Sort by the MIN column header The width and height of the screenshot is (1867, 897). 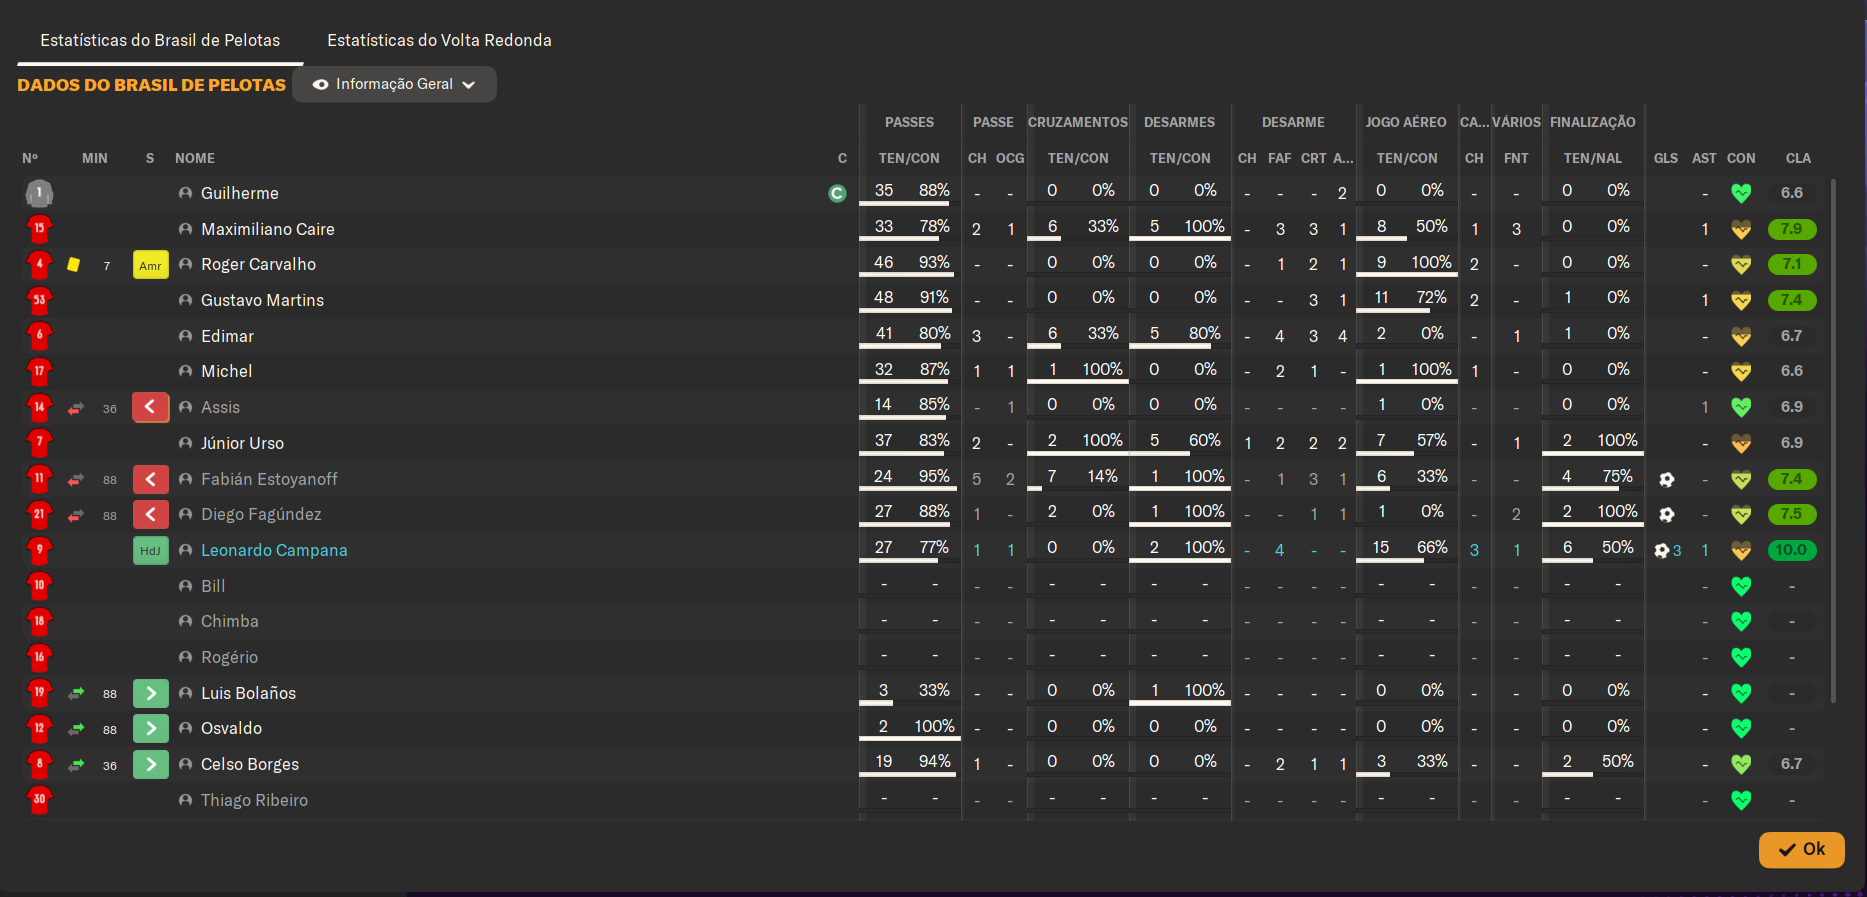tap(95, 158)
